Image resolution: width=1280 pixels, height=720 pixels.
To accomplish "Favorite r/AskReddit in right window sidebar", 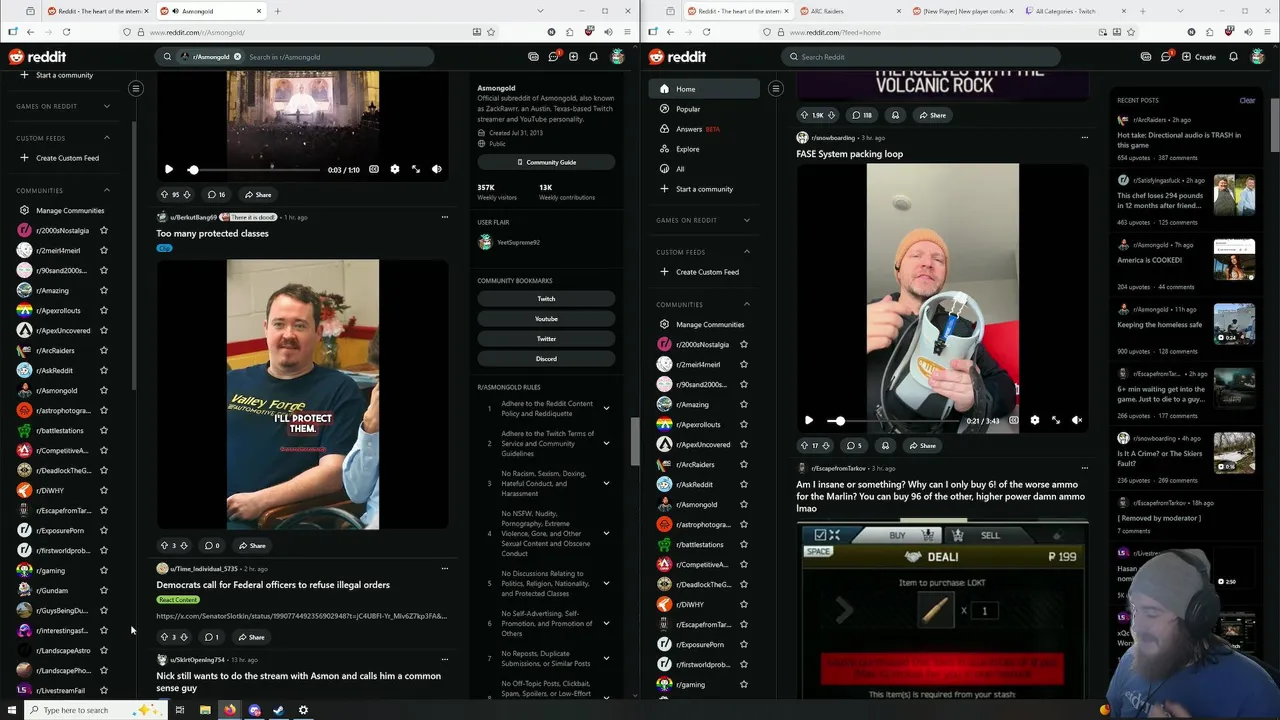I will (744, 485).
